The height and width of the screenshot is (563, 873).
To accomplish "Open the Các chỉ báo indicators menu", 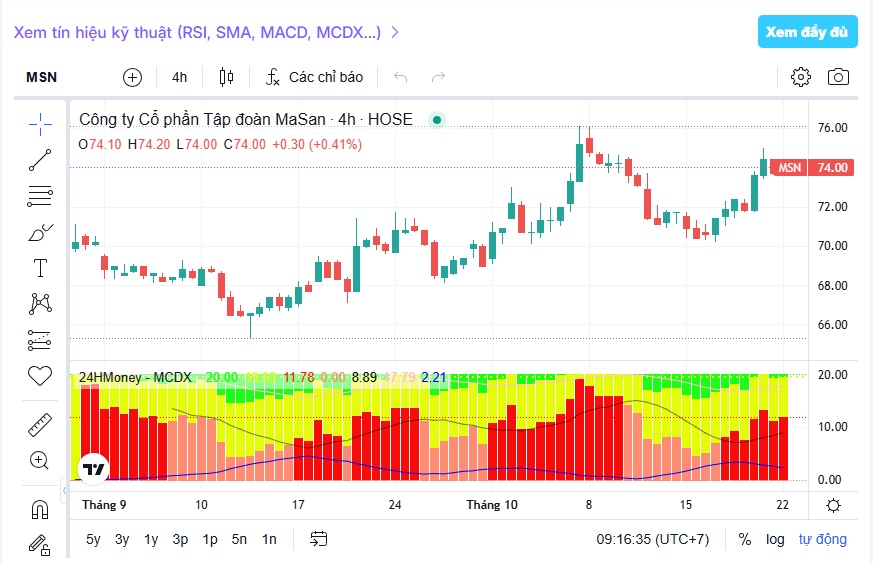I will pyautogui.click(x=315, y=77).
